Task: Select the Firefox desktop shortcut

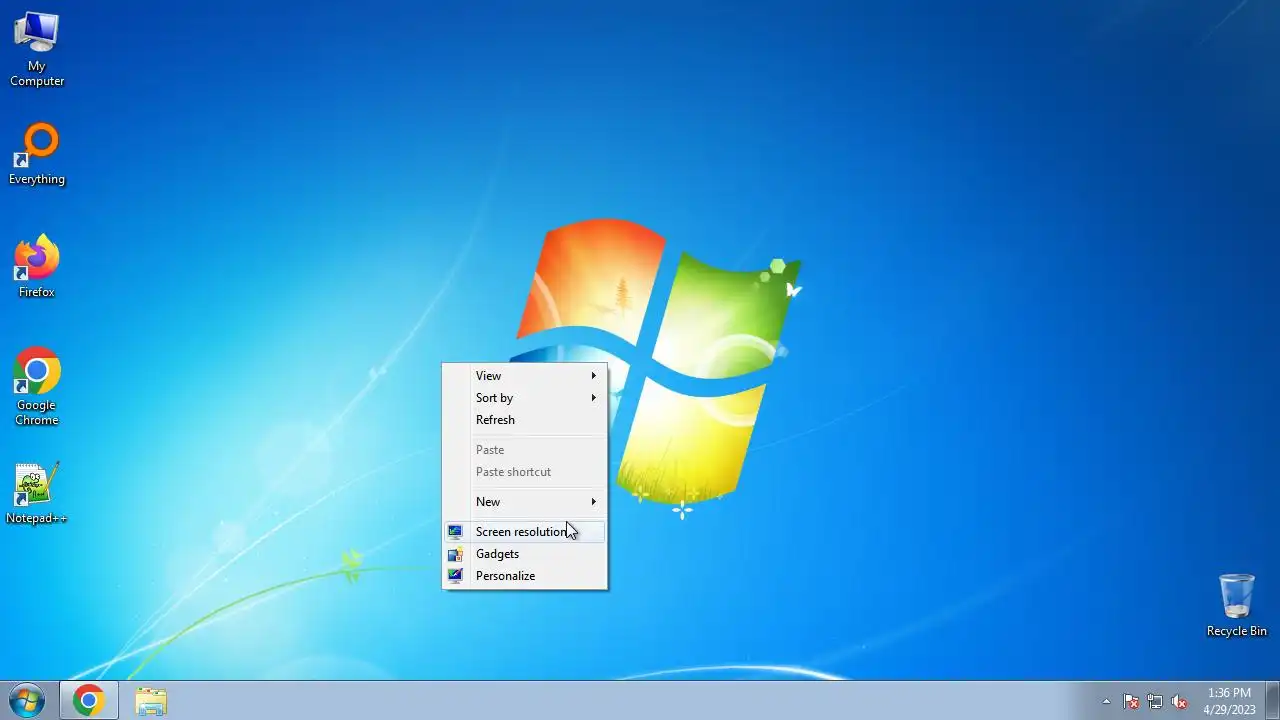Action: 37,267
